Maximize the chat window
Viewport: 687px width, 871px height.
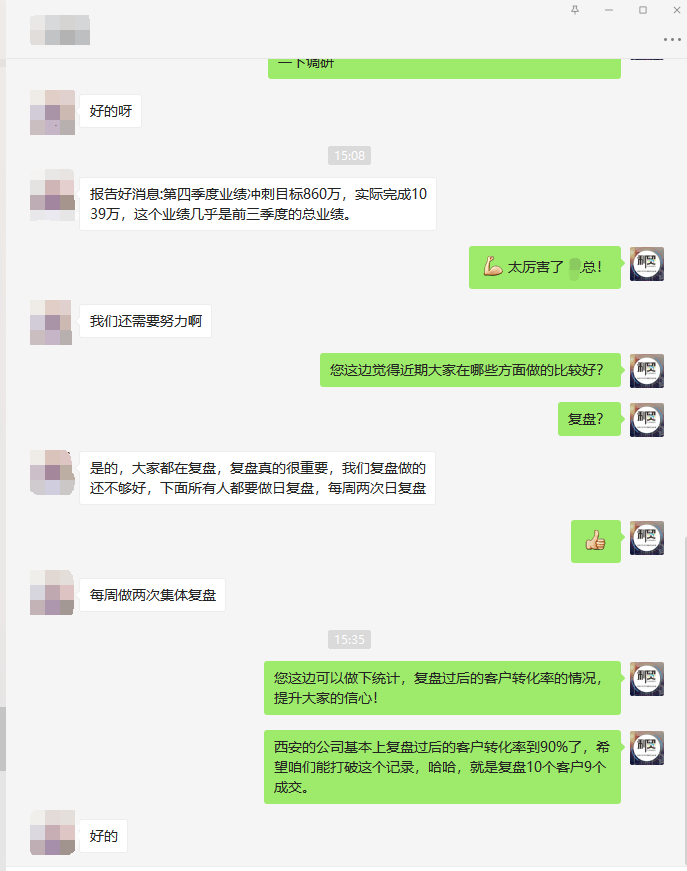(x=643, y=10)
